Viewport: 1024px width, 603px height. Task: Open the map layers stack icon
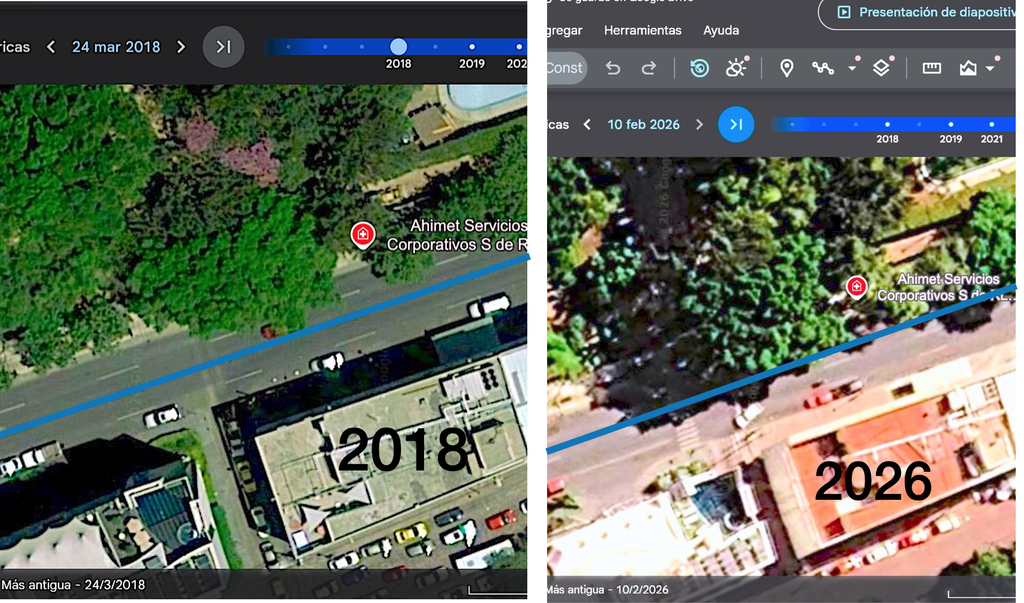click(881, 68)
